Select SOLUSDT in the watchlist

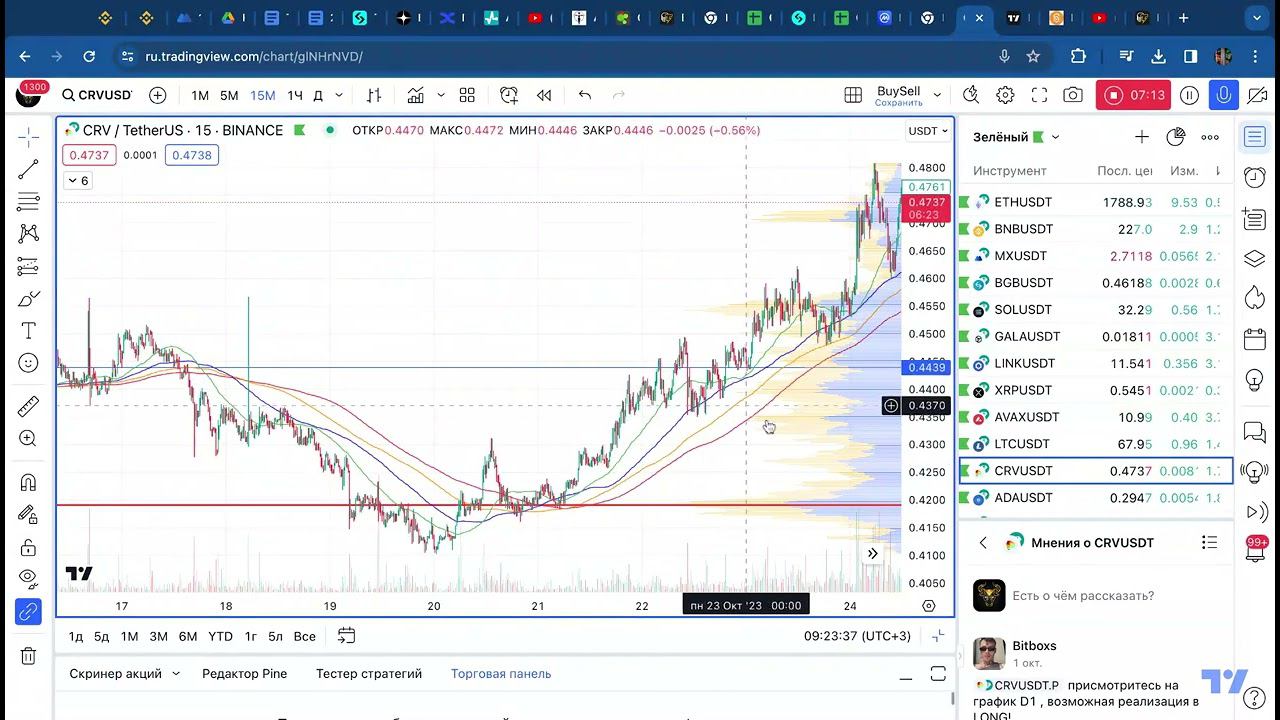click(x=1095, y=310)
